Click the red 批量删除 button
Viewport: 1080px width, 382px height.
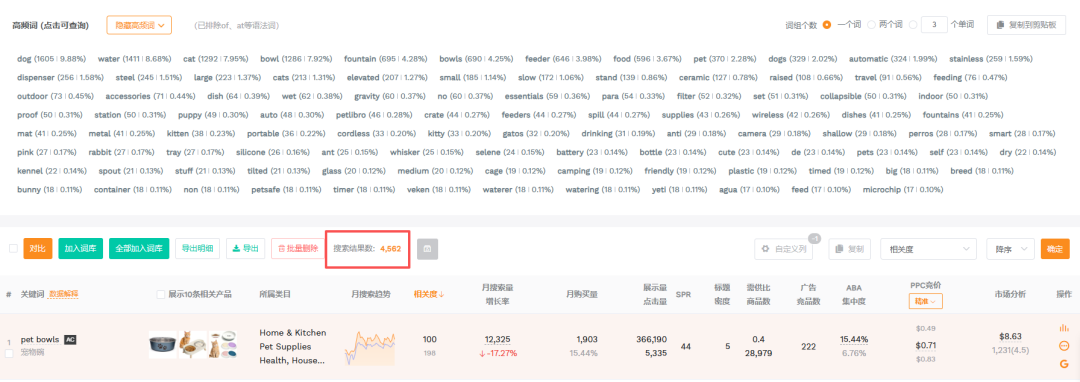pos(297,248)
